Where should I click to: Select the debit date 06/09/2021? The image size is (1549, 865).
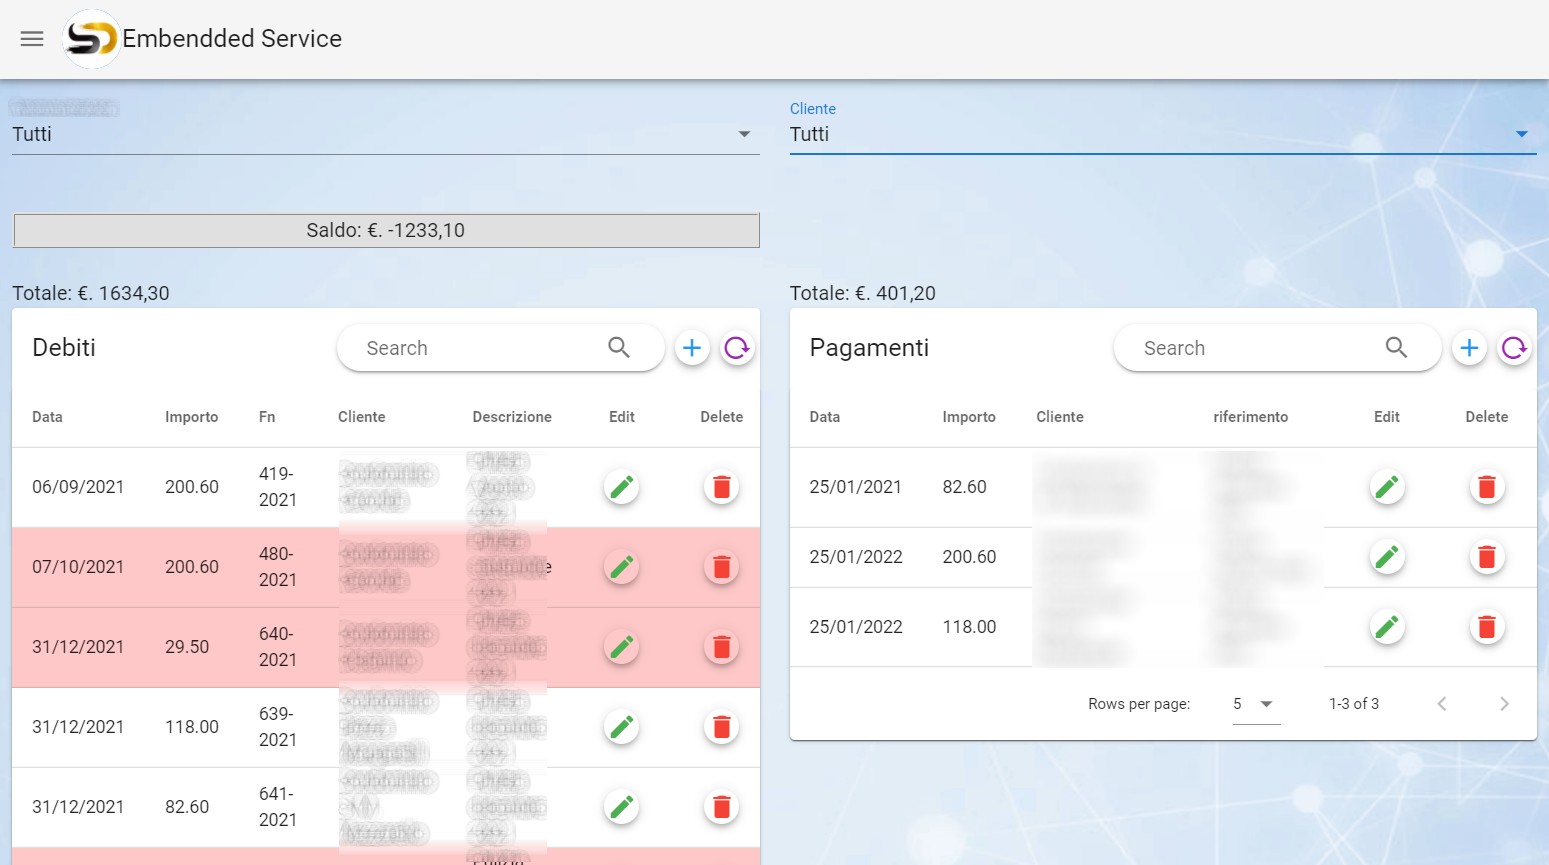tap(78, 487)
